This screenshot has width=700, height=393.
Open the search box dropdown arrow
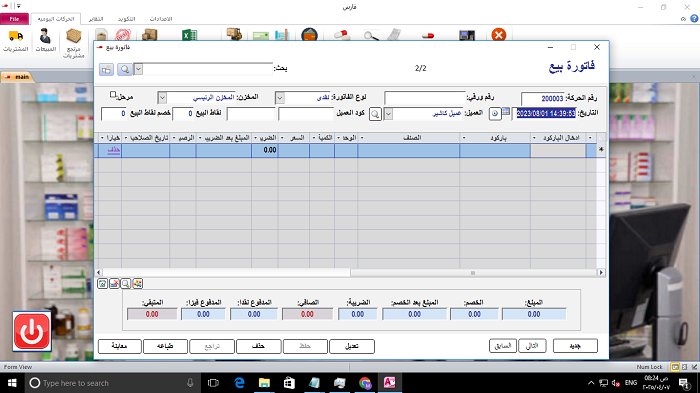[138, 69]
